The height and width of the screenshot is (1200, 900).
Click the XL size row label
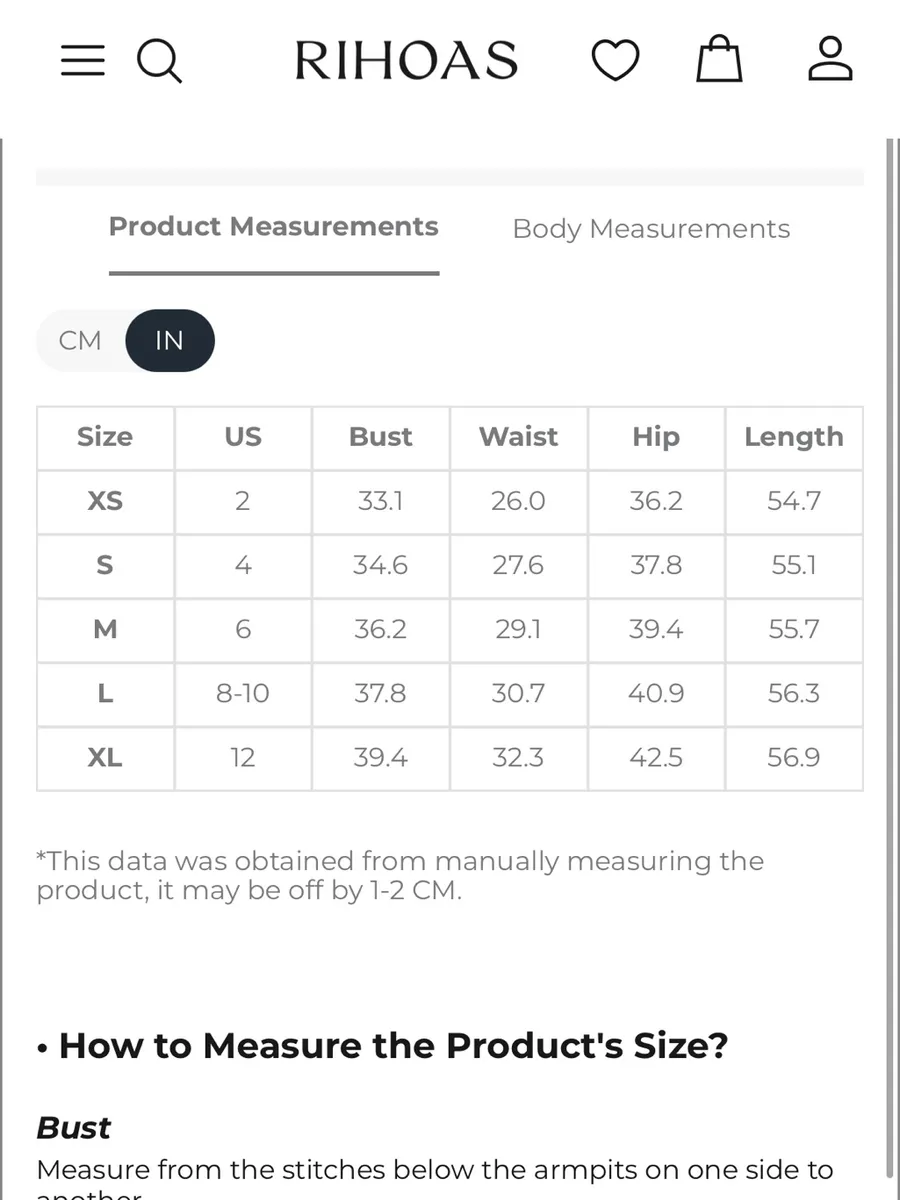click(x=105, y=758)
